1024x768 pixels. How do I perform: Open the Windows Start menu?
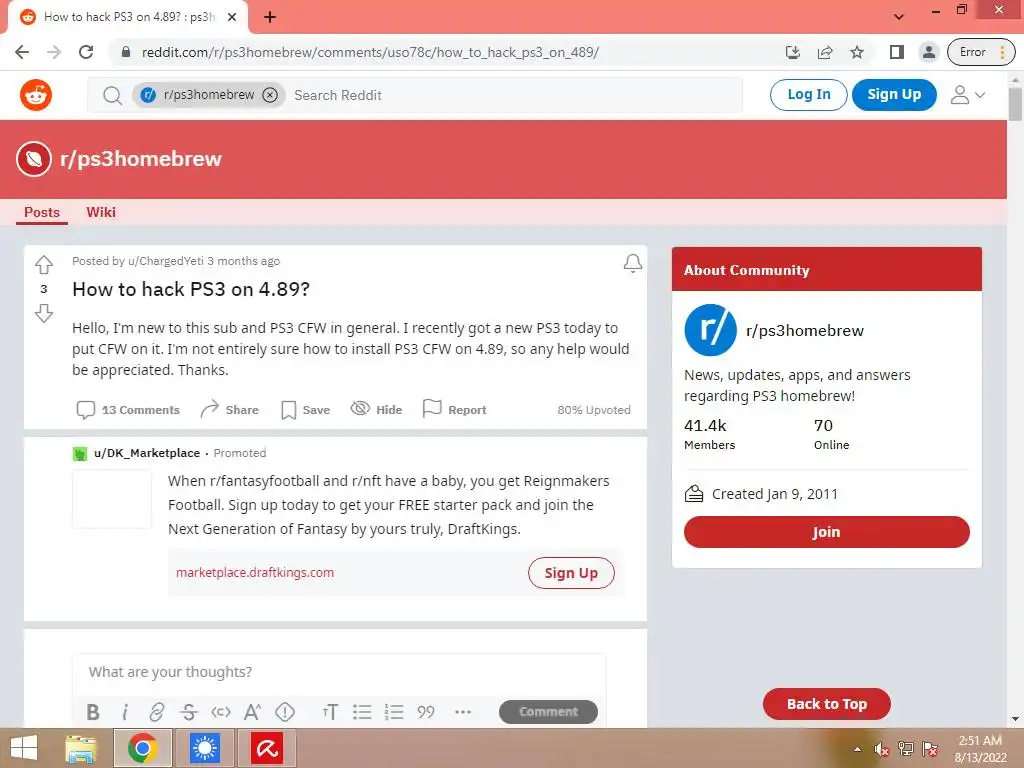[x=24, y=748]
